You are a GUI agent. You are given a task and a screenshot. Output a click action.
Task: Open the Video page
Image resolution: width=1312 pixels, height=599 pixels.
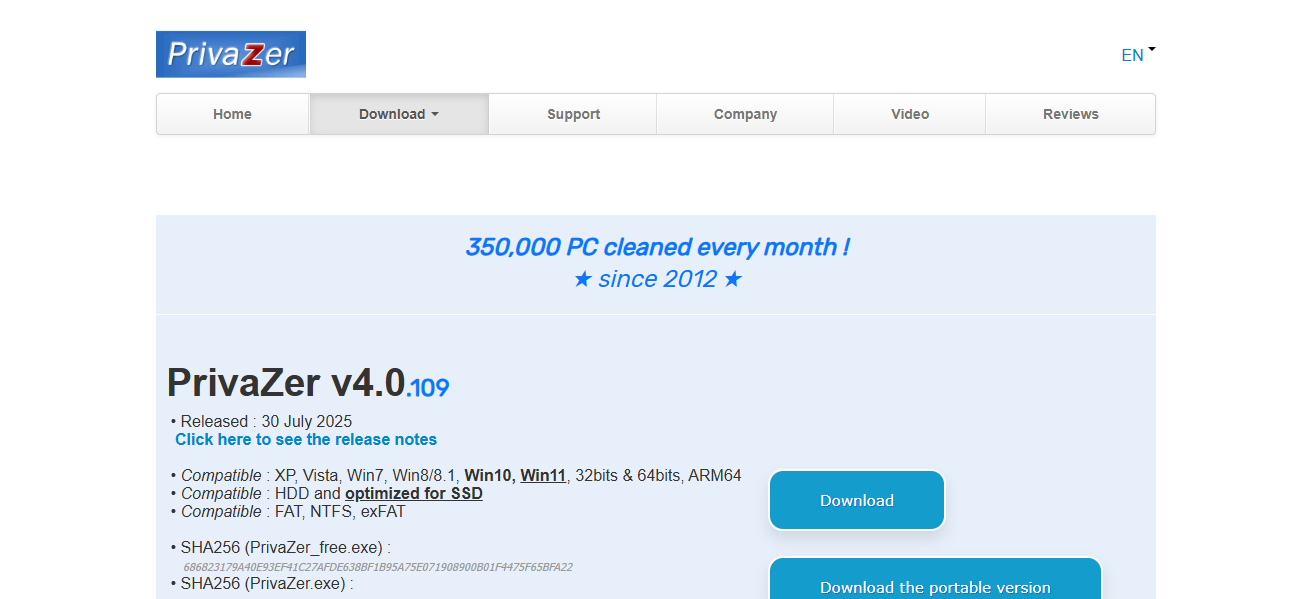pos(910,114)
